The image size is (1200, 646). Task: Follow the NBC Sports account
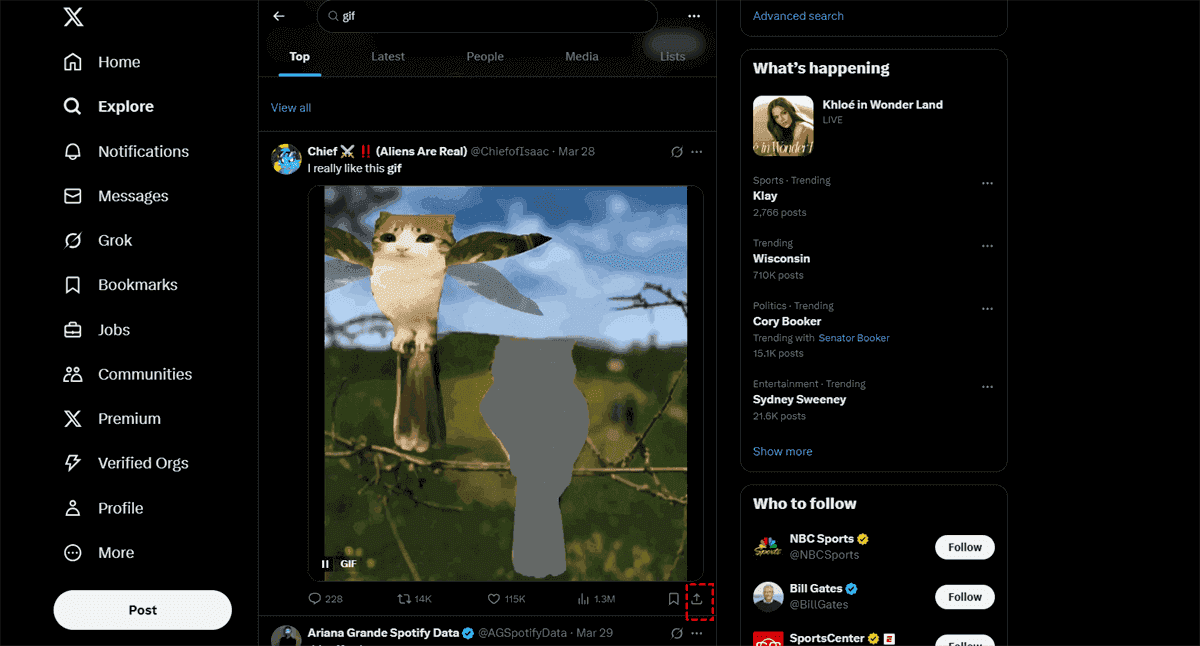pyautogui.click(x=965, y=547)
